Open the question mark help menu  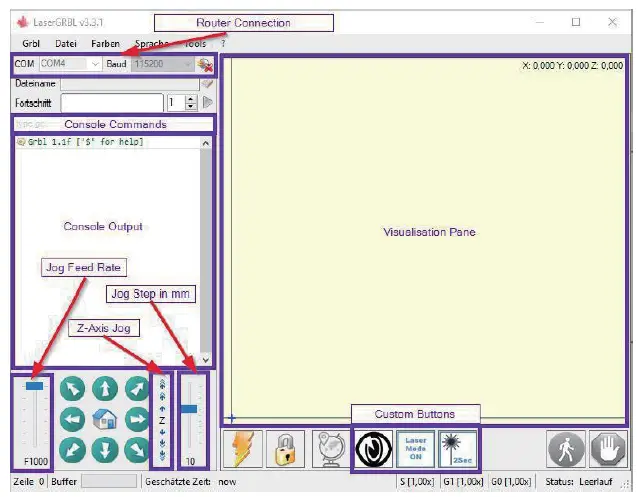(x=223, y=43)
